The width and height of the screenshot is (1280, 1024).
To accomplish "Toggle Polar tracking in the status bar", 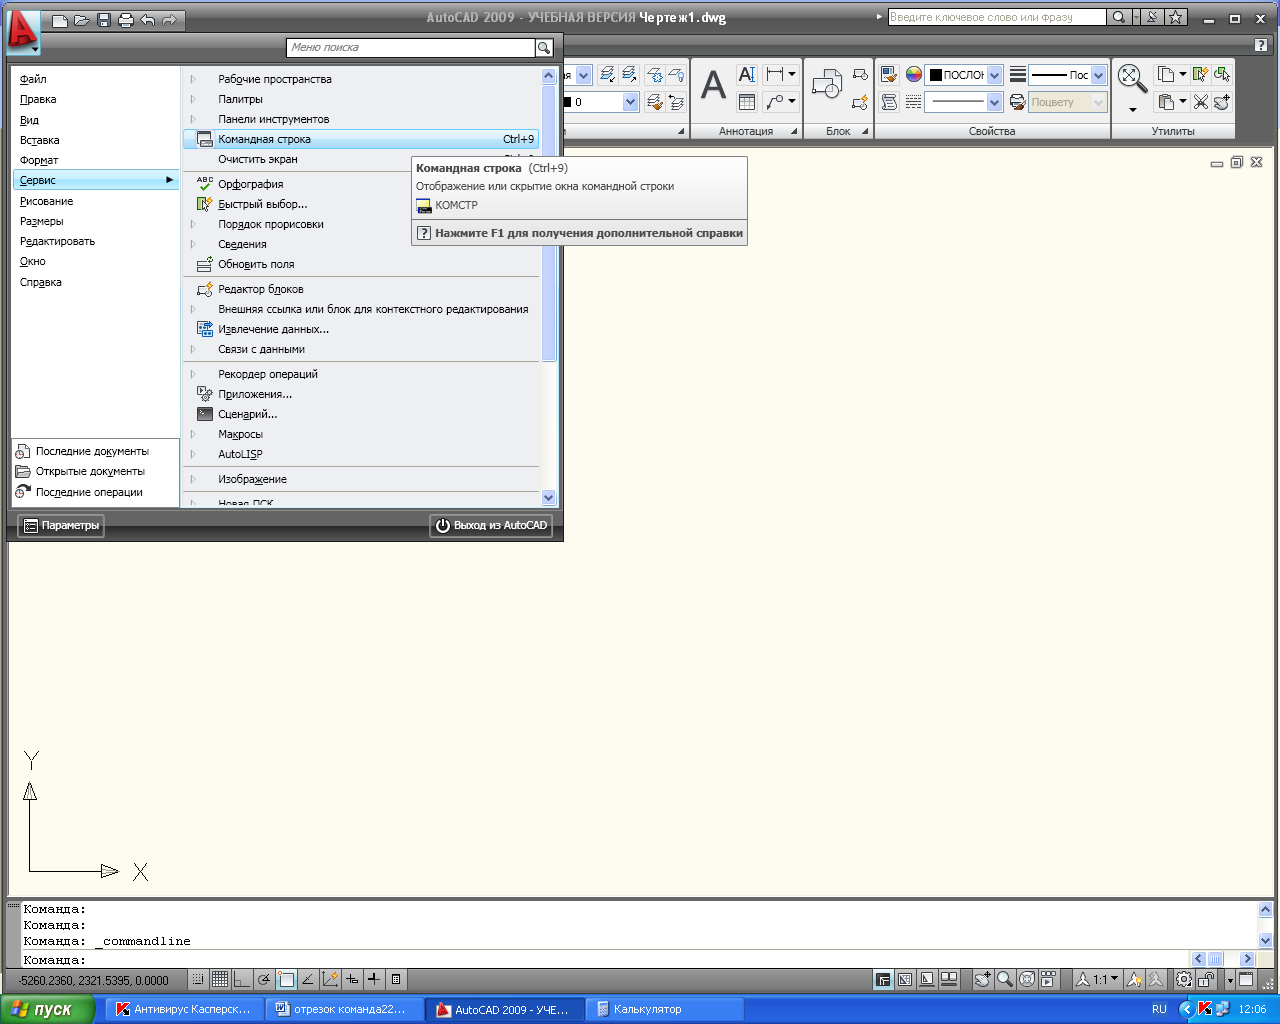I will pos(264,980).
